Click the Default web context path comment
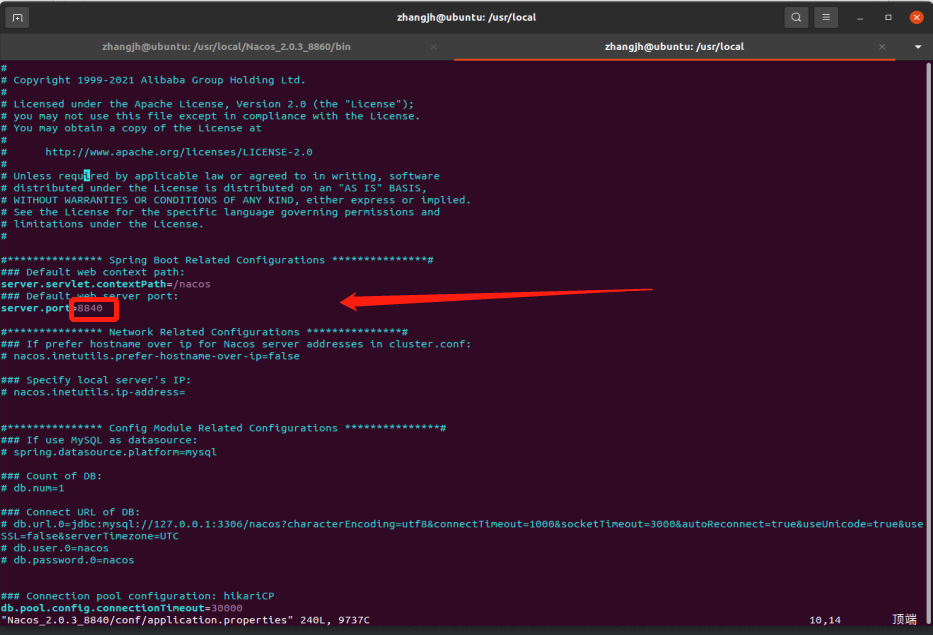Image resolution: width=933 pixels, height=635 pixels. click(93, 272)
